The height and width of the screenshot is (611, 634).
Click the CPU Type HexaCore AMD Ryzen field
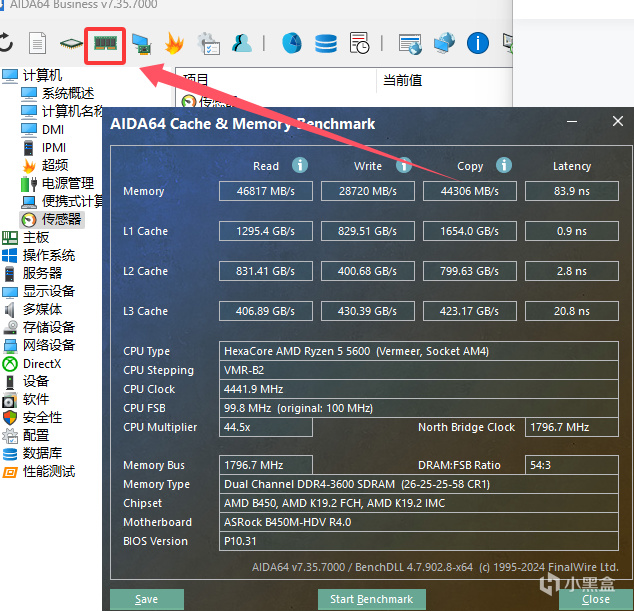click(418, 351)
